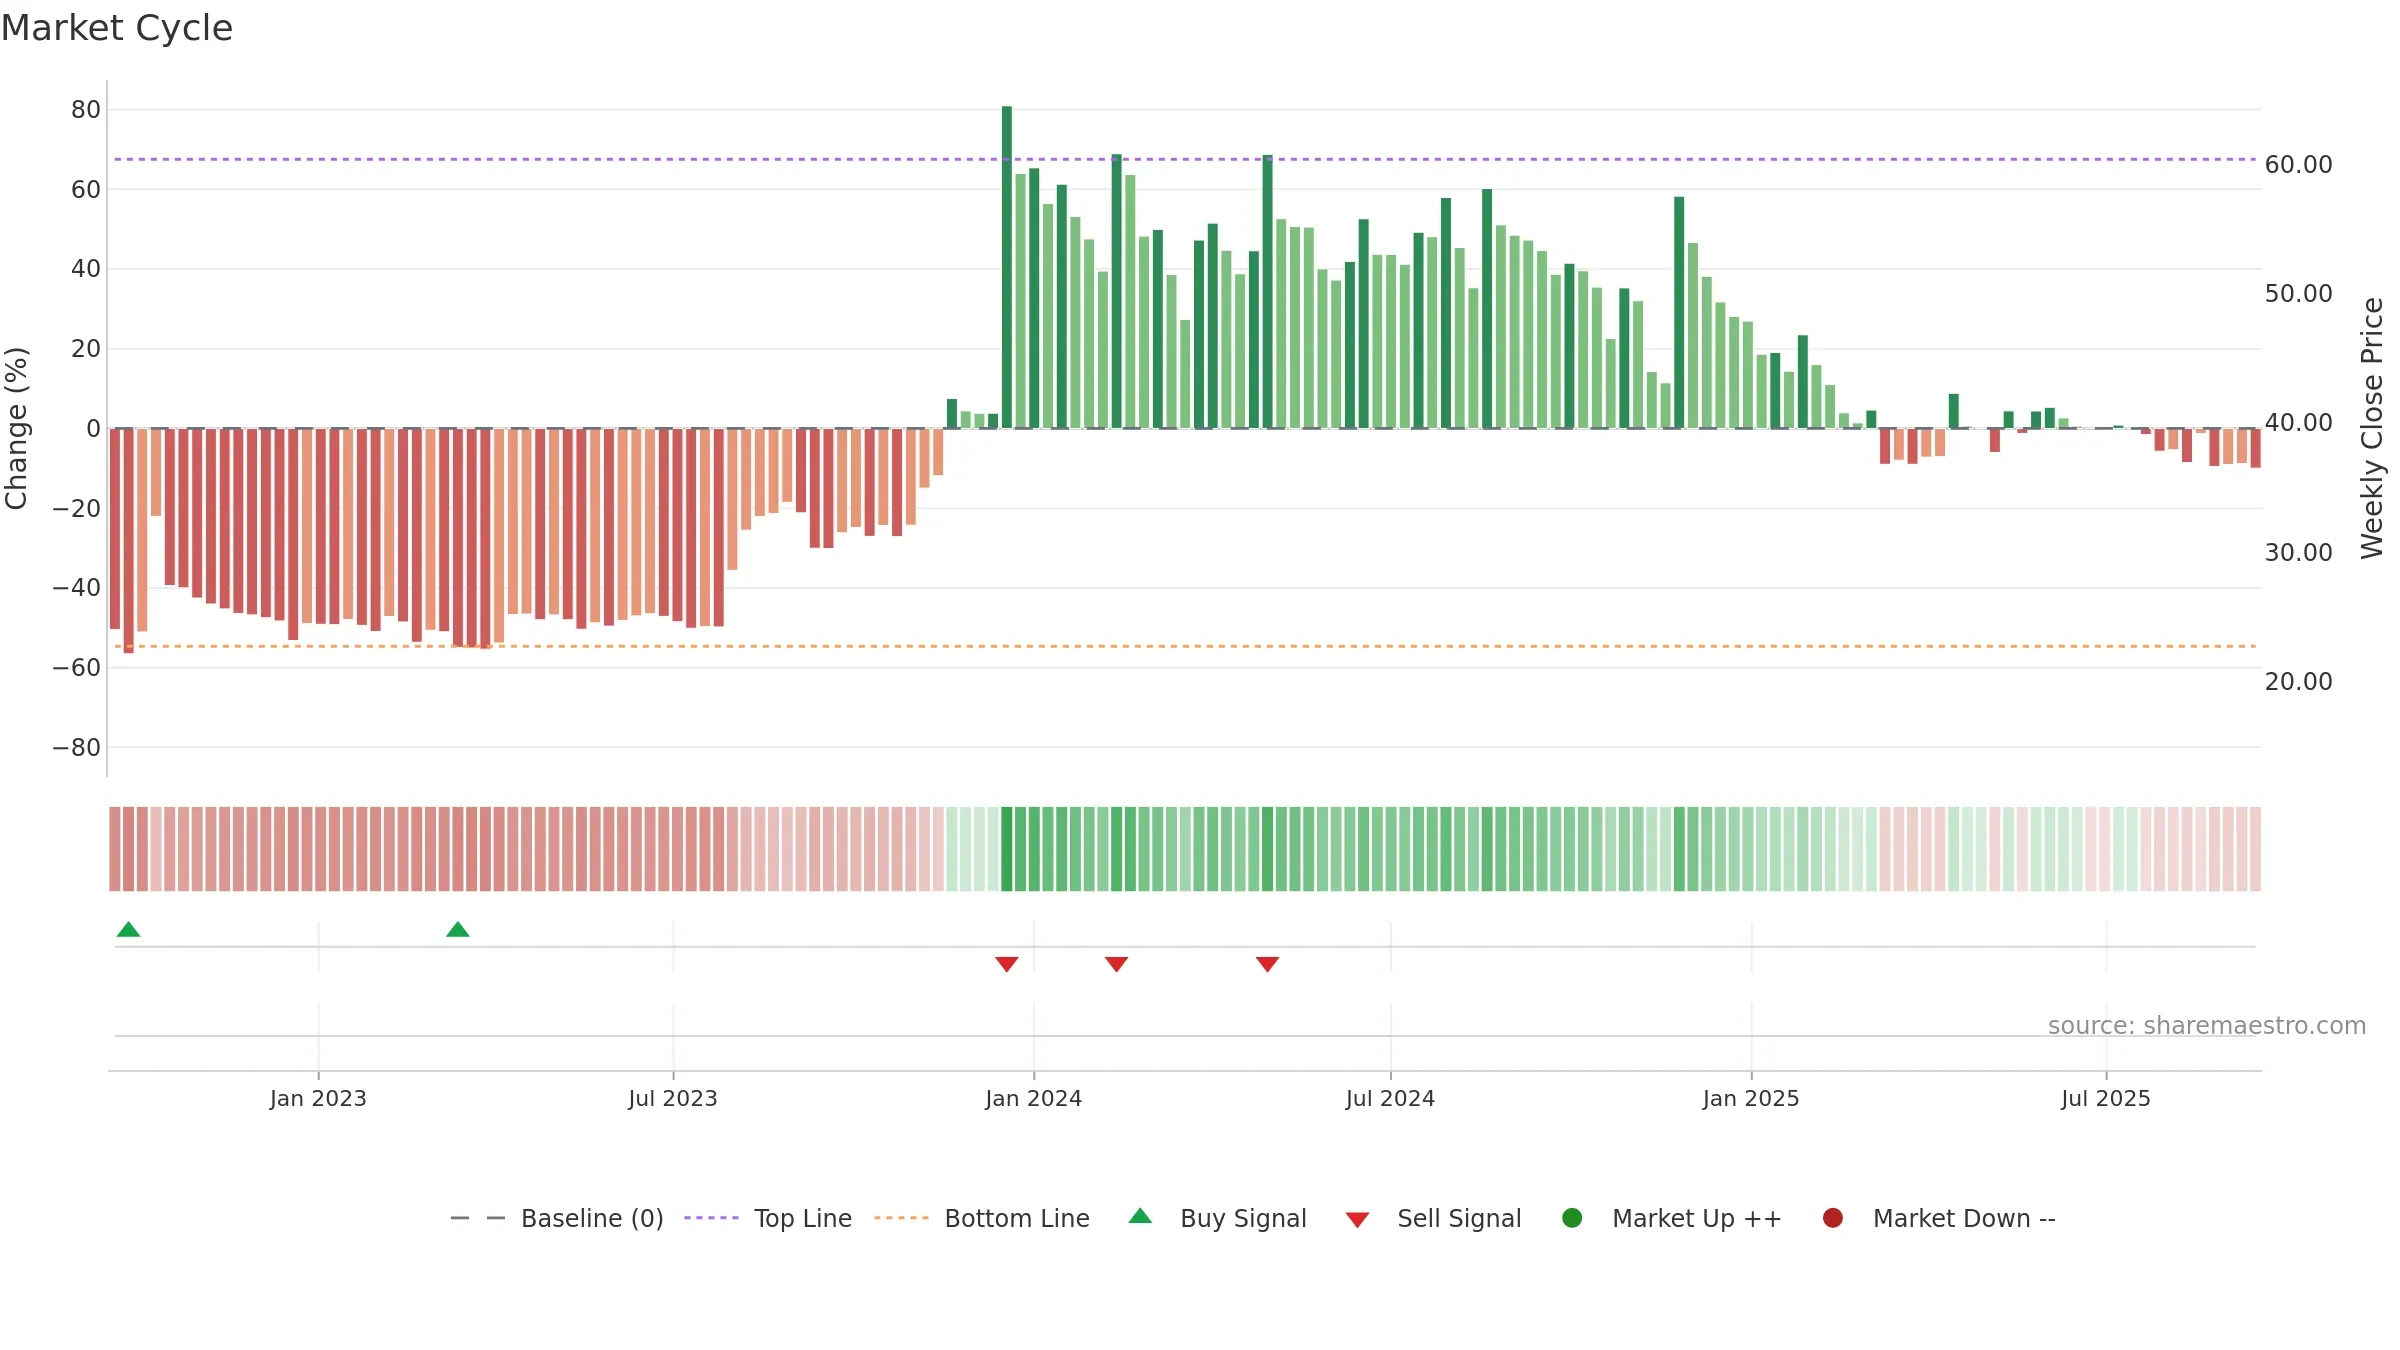
Task: Click the source: sharemaestro.com text
Action: pyautogui.click(x=2207, y=1025)
